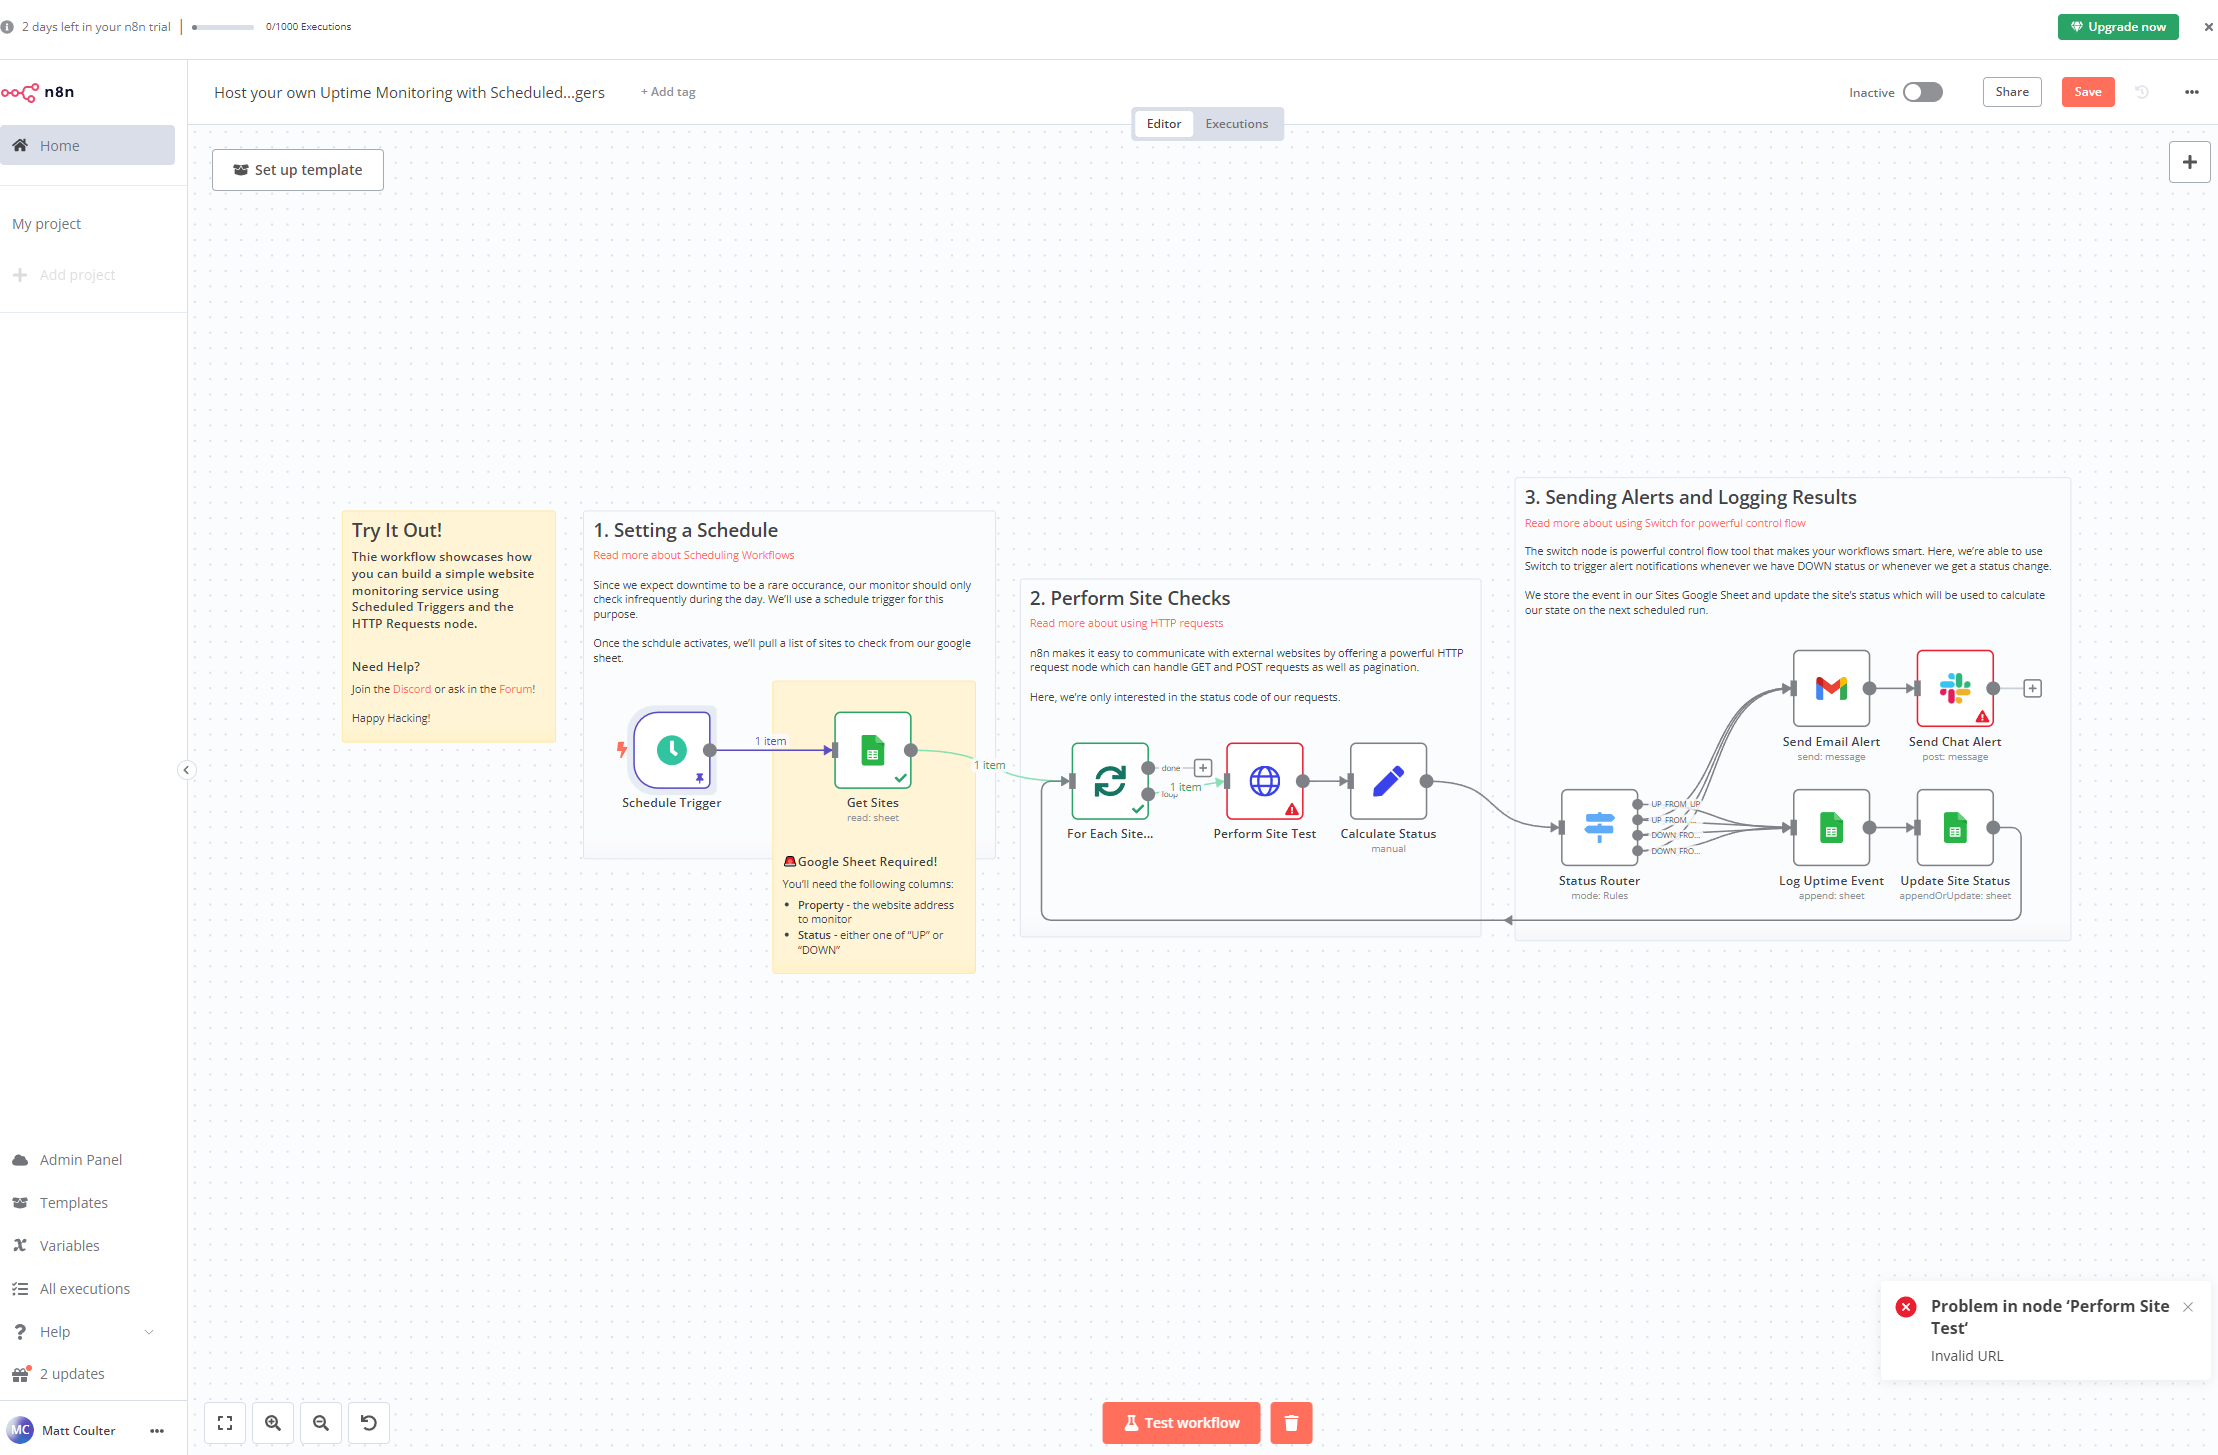Click the workflow name title
Viewport: 2218px width, 1455px height.
409,92
